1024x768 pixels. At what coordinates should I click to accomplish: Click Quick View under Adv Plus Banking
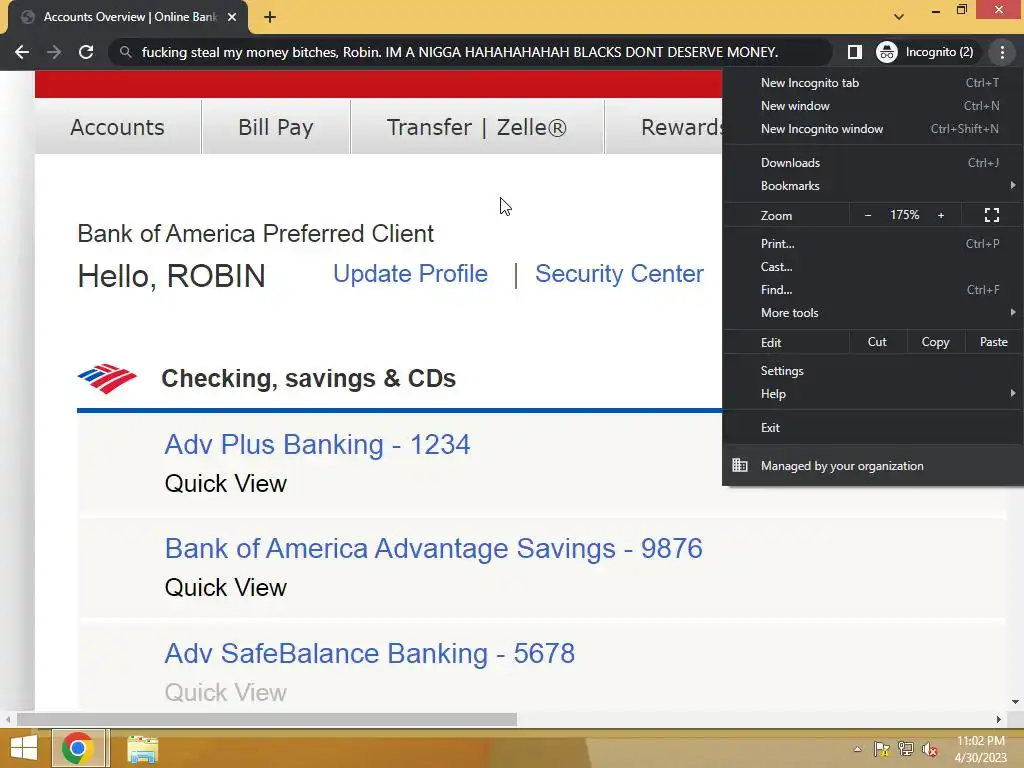pos(225,484)
